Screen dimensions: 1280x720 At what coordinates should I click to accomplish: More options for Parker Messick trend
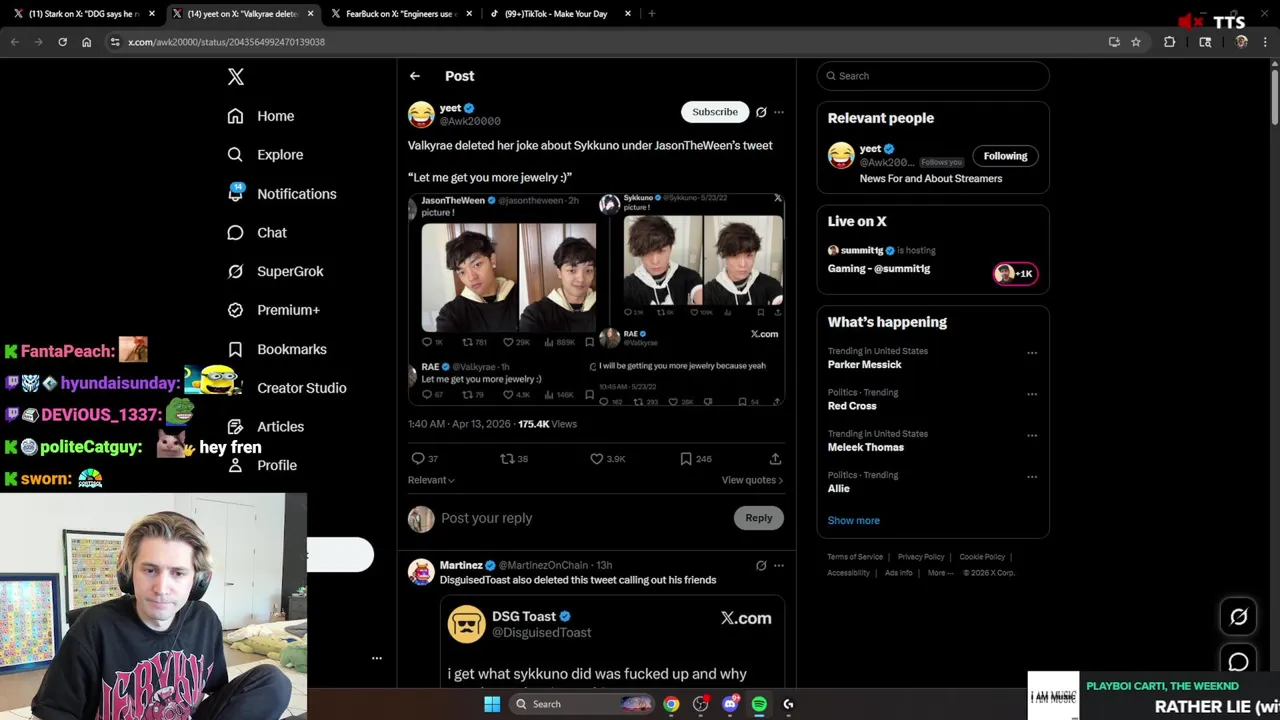tap(1032, 353)
